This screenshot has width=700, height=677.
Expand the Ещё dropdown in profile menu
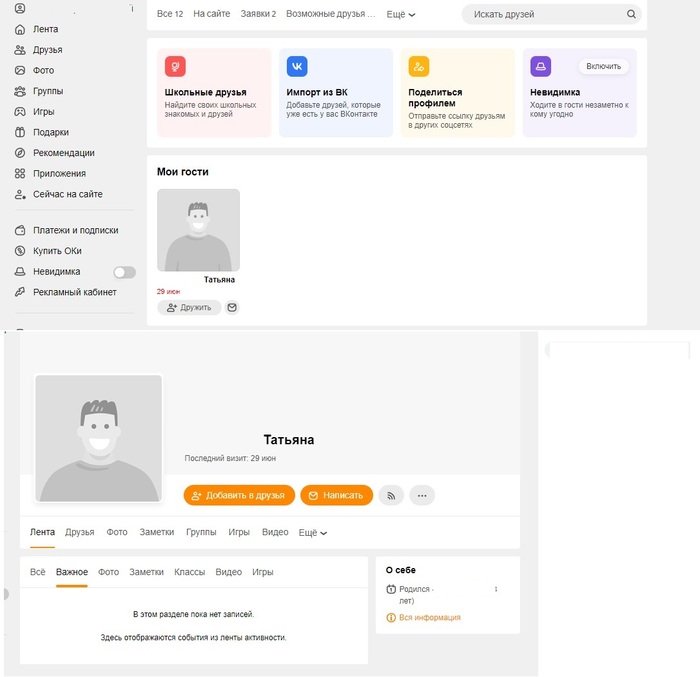tap(313, 533)
